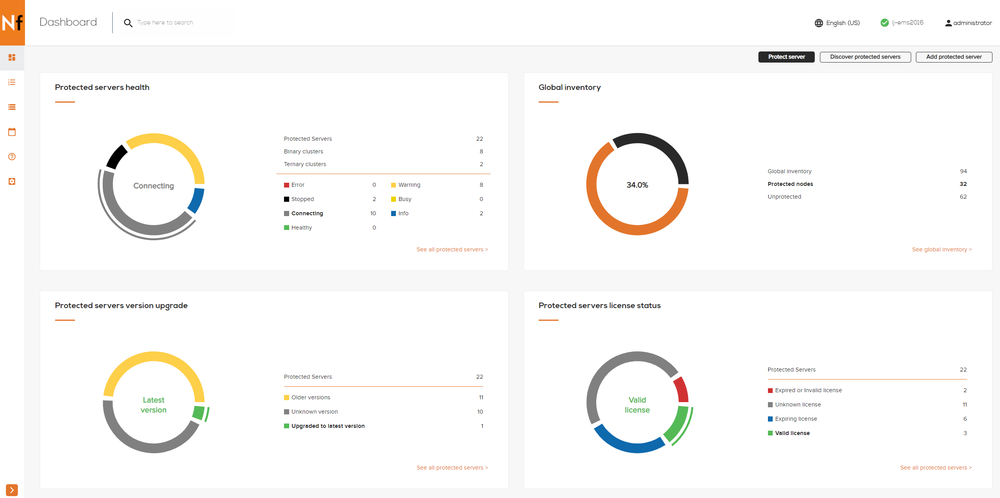Select the 'Unprotected' inventory row label
1000x498 pixels.
(x=784, y=197)
